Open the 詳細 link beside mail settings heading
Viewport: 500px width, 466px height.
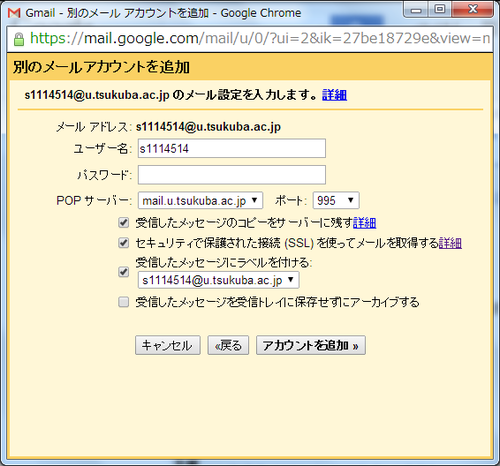(x=334, y=95)
